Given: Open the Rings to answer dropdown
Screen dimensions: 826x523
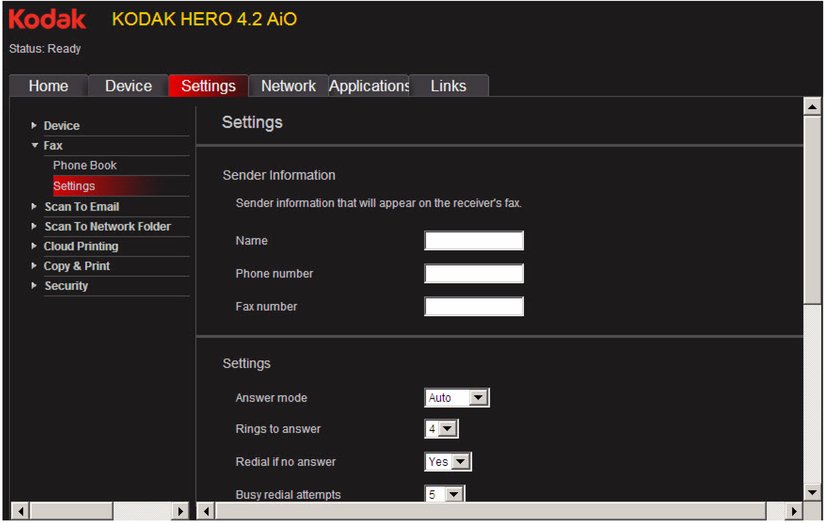Looking at the screenshot, I should pyautogui.click(x=441, y=429).
